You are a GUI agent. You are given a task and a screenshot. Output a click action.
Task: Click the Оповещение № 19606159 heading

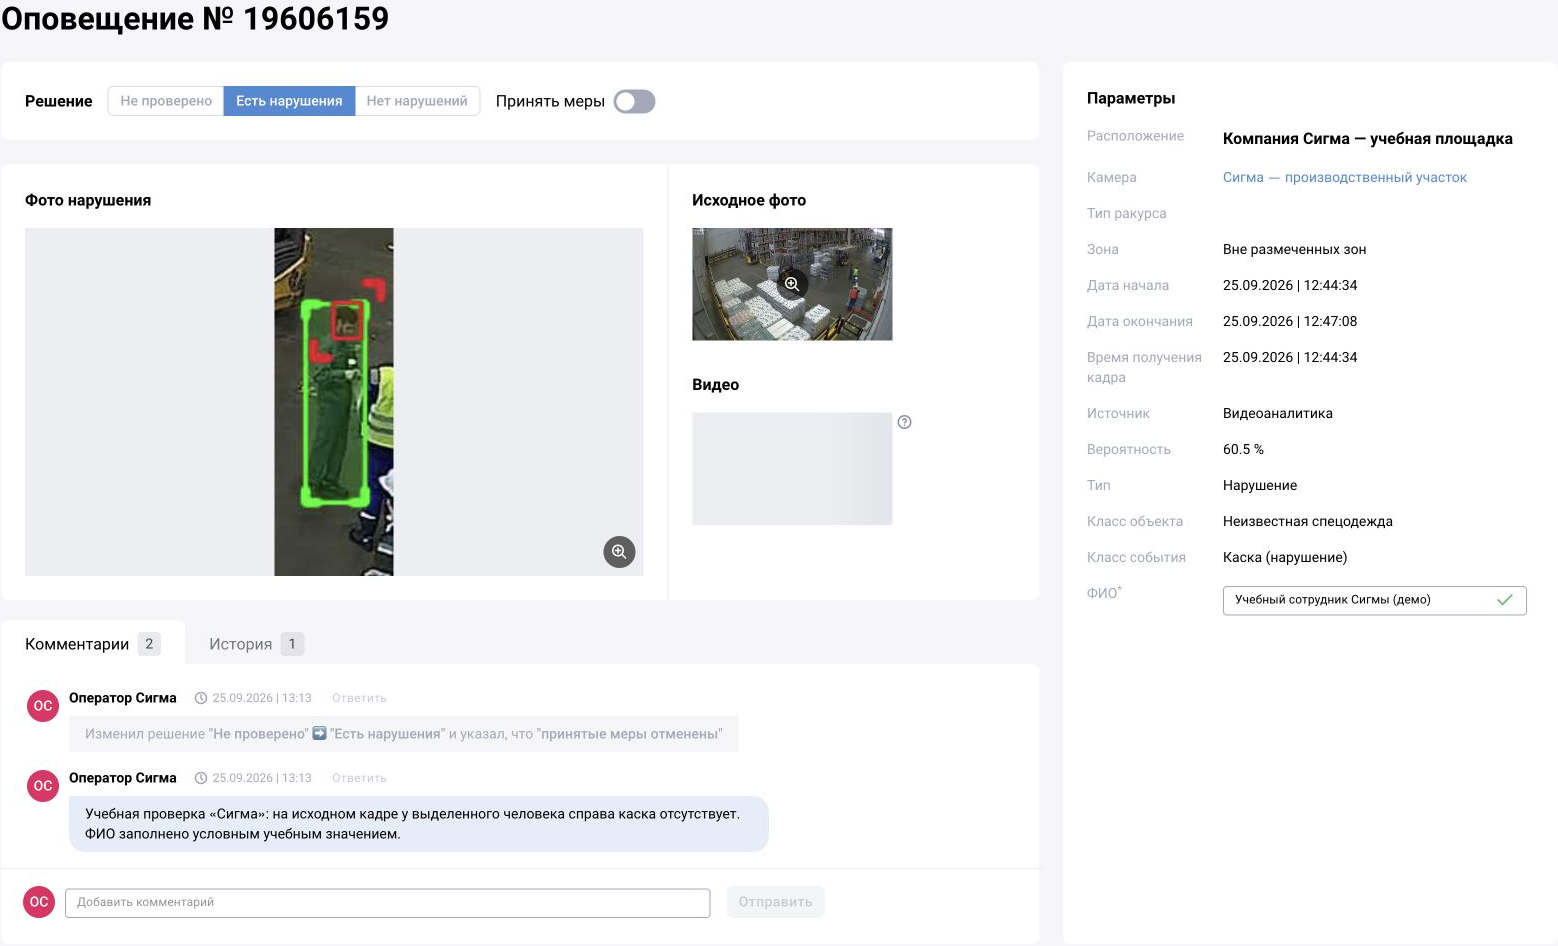click(195, 19)
